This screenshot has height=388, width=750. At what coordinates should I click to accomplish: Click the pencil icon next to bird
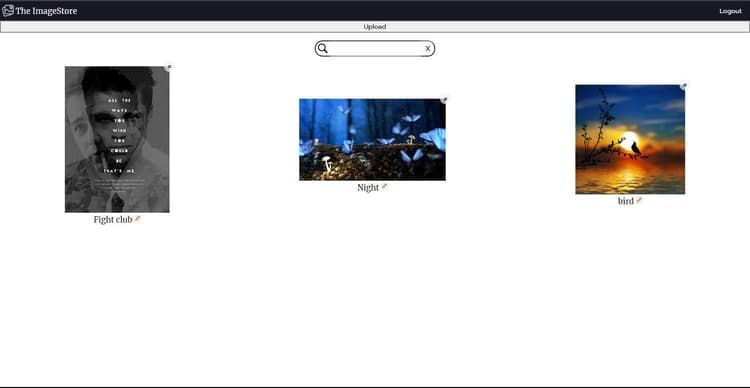click(639, 200)
